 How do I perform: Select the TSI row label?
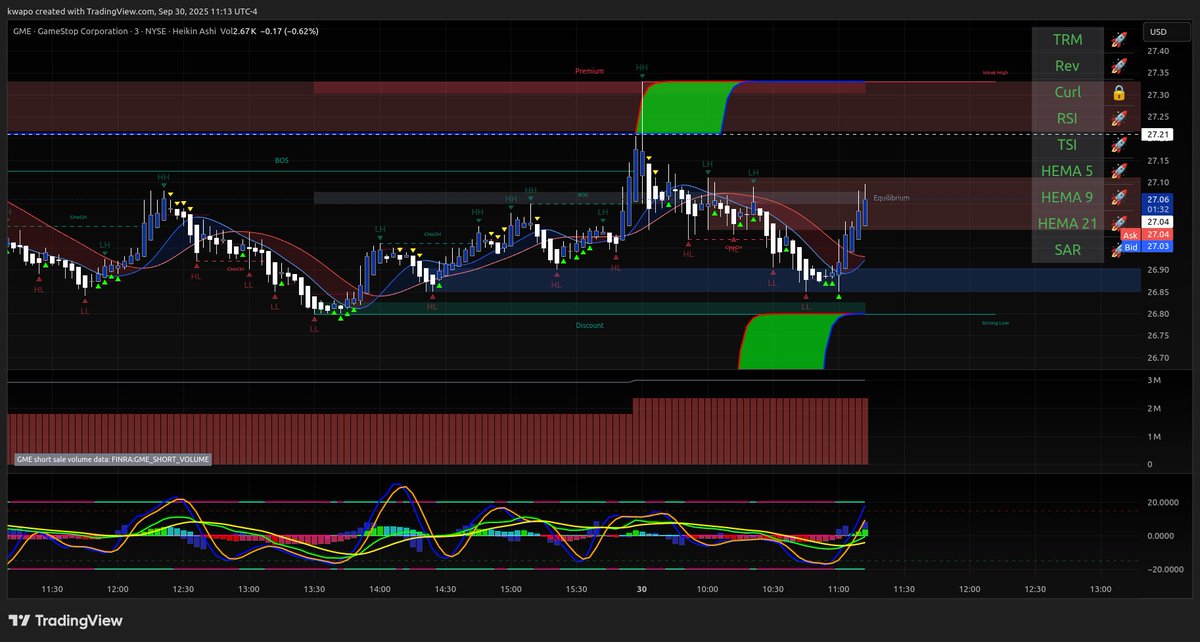click(x=1067, y=144)
